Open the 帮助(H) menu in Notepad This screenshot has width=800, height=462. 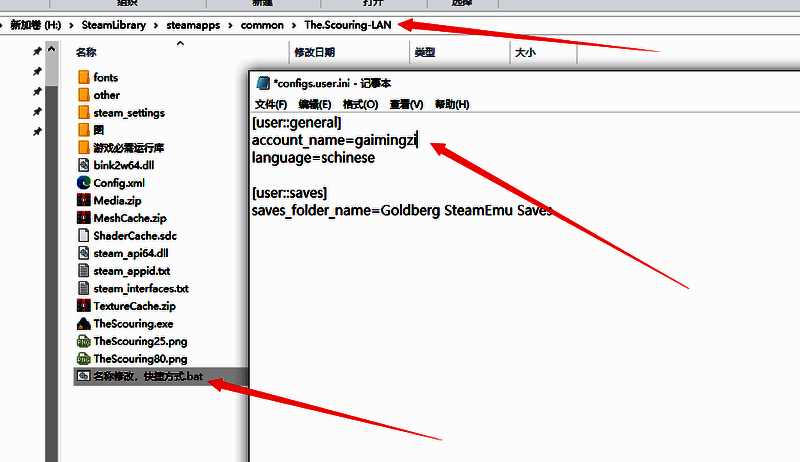point(452,105)
